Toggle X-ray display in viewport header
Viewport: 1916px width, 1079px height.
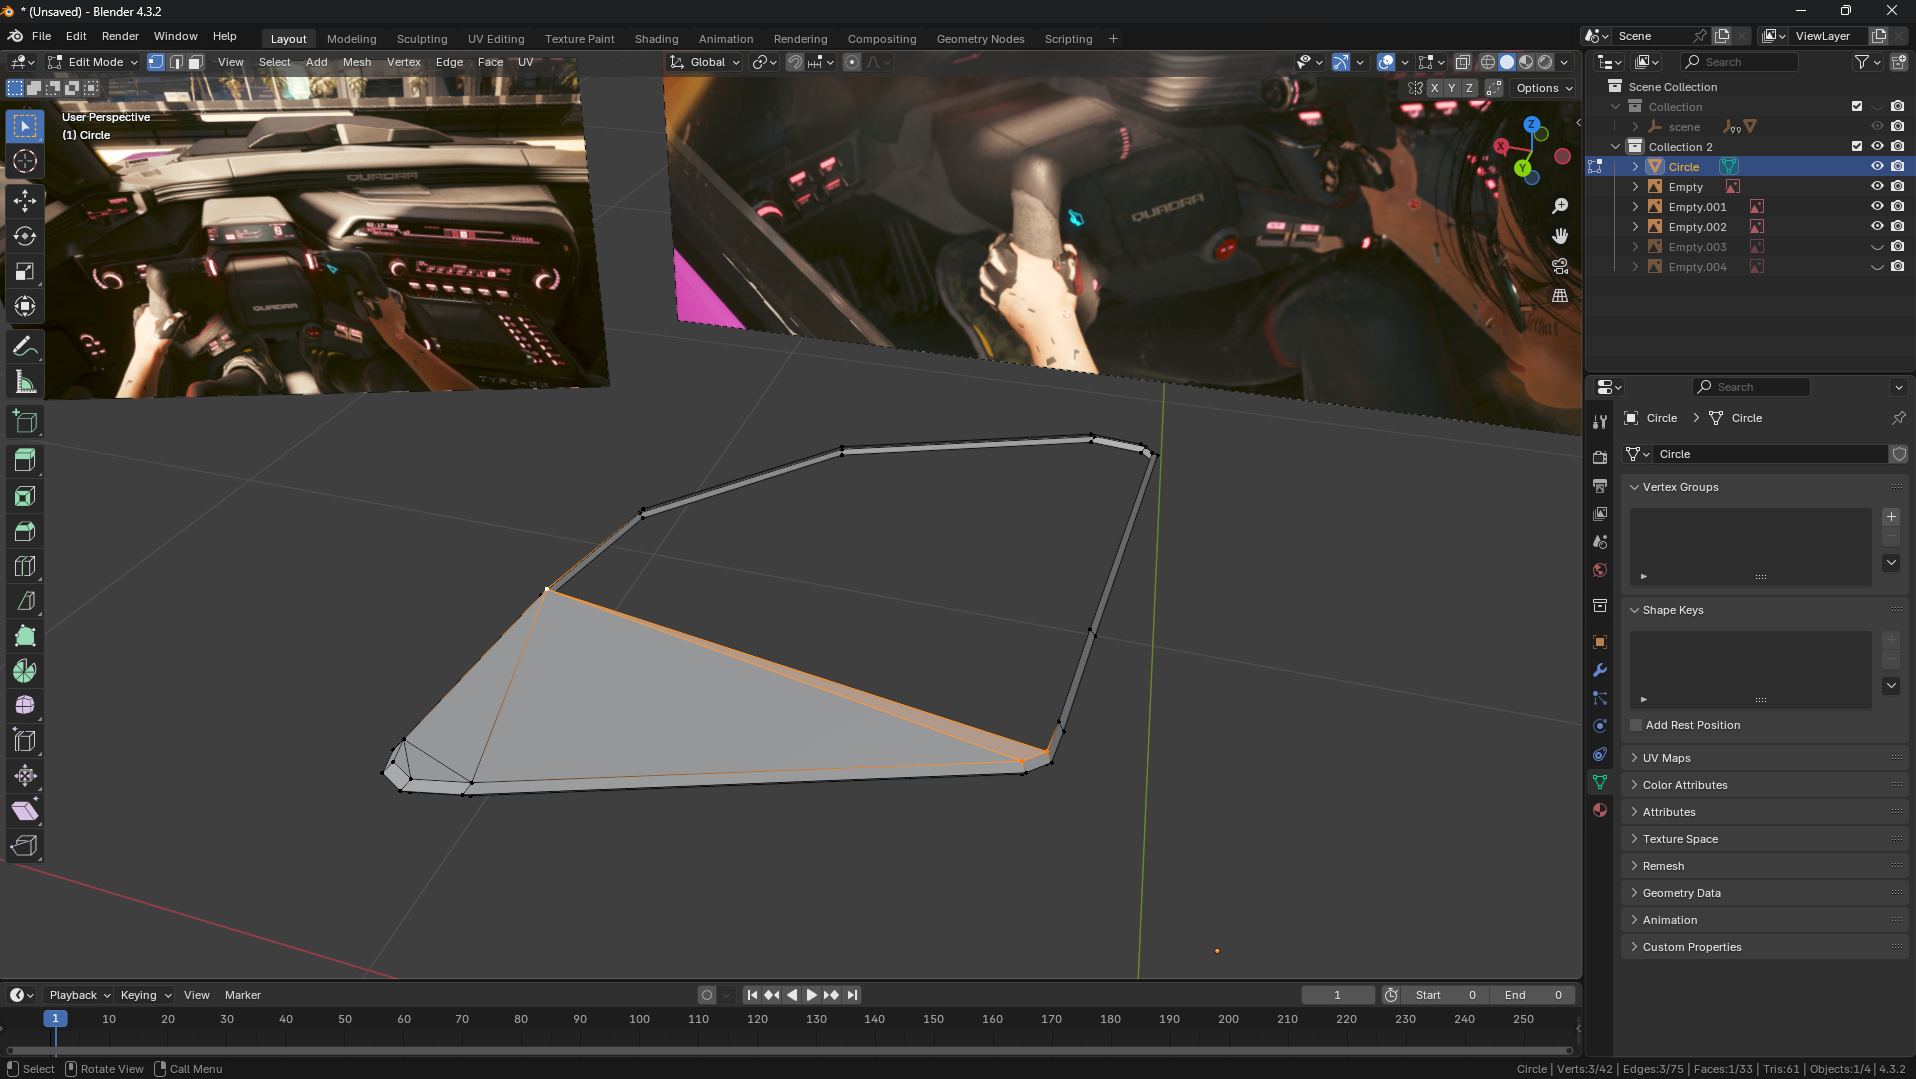(1462, 62)
